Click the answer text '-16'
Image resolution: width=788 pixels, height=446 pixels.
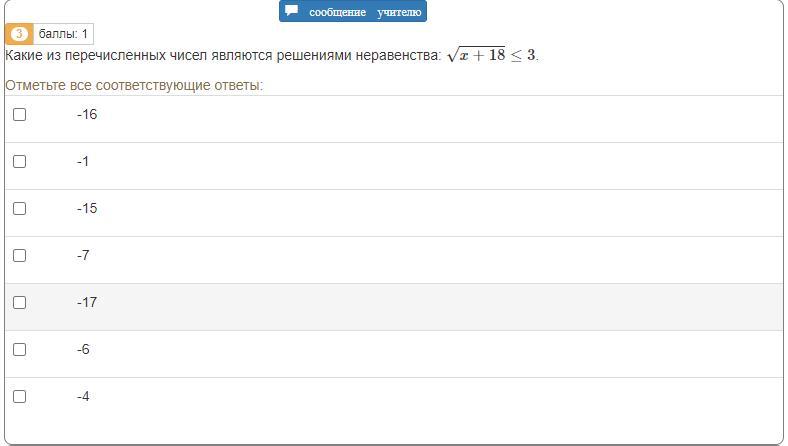pos(87,115)
